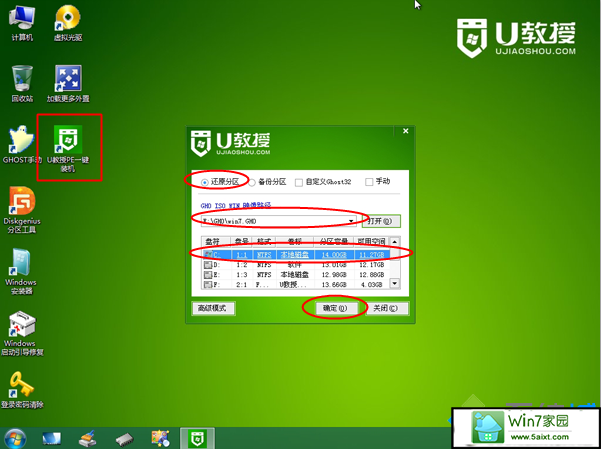Image resolution: width=601 pixels, height=449 pixels.
Task: Launch the GHOST手动 ghost icon
Action: tap(22, 145)
